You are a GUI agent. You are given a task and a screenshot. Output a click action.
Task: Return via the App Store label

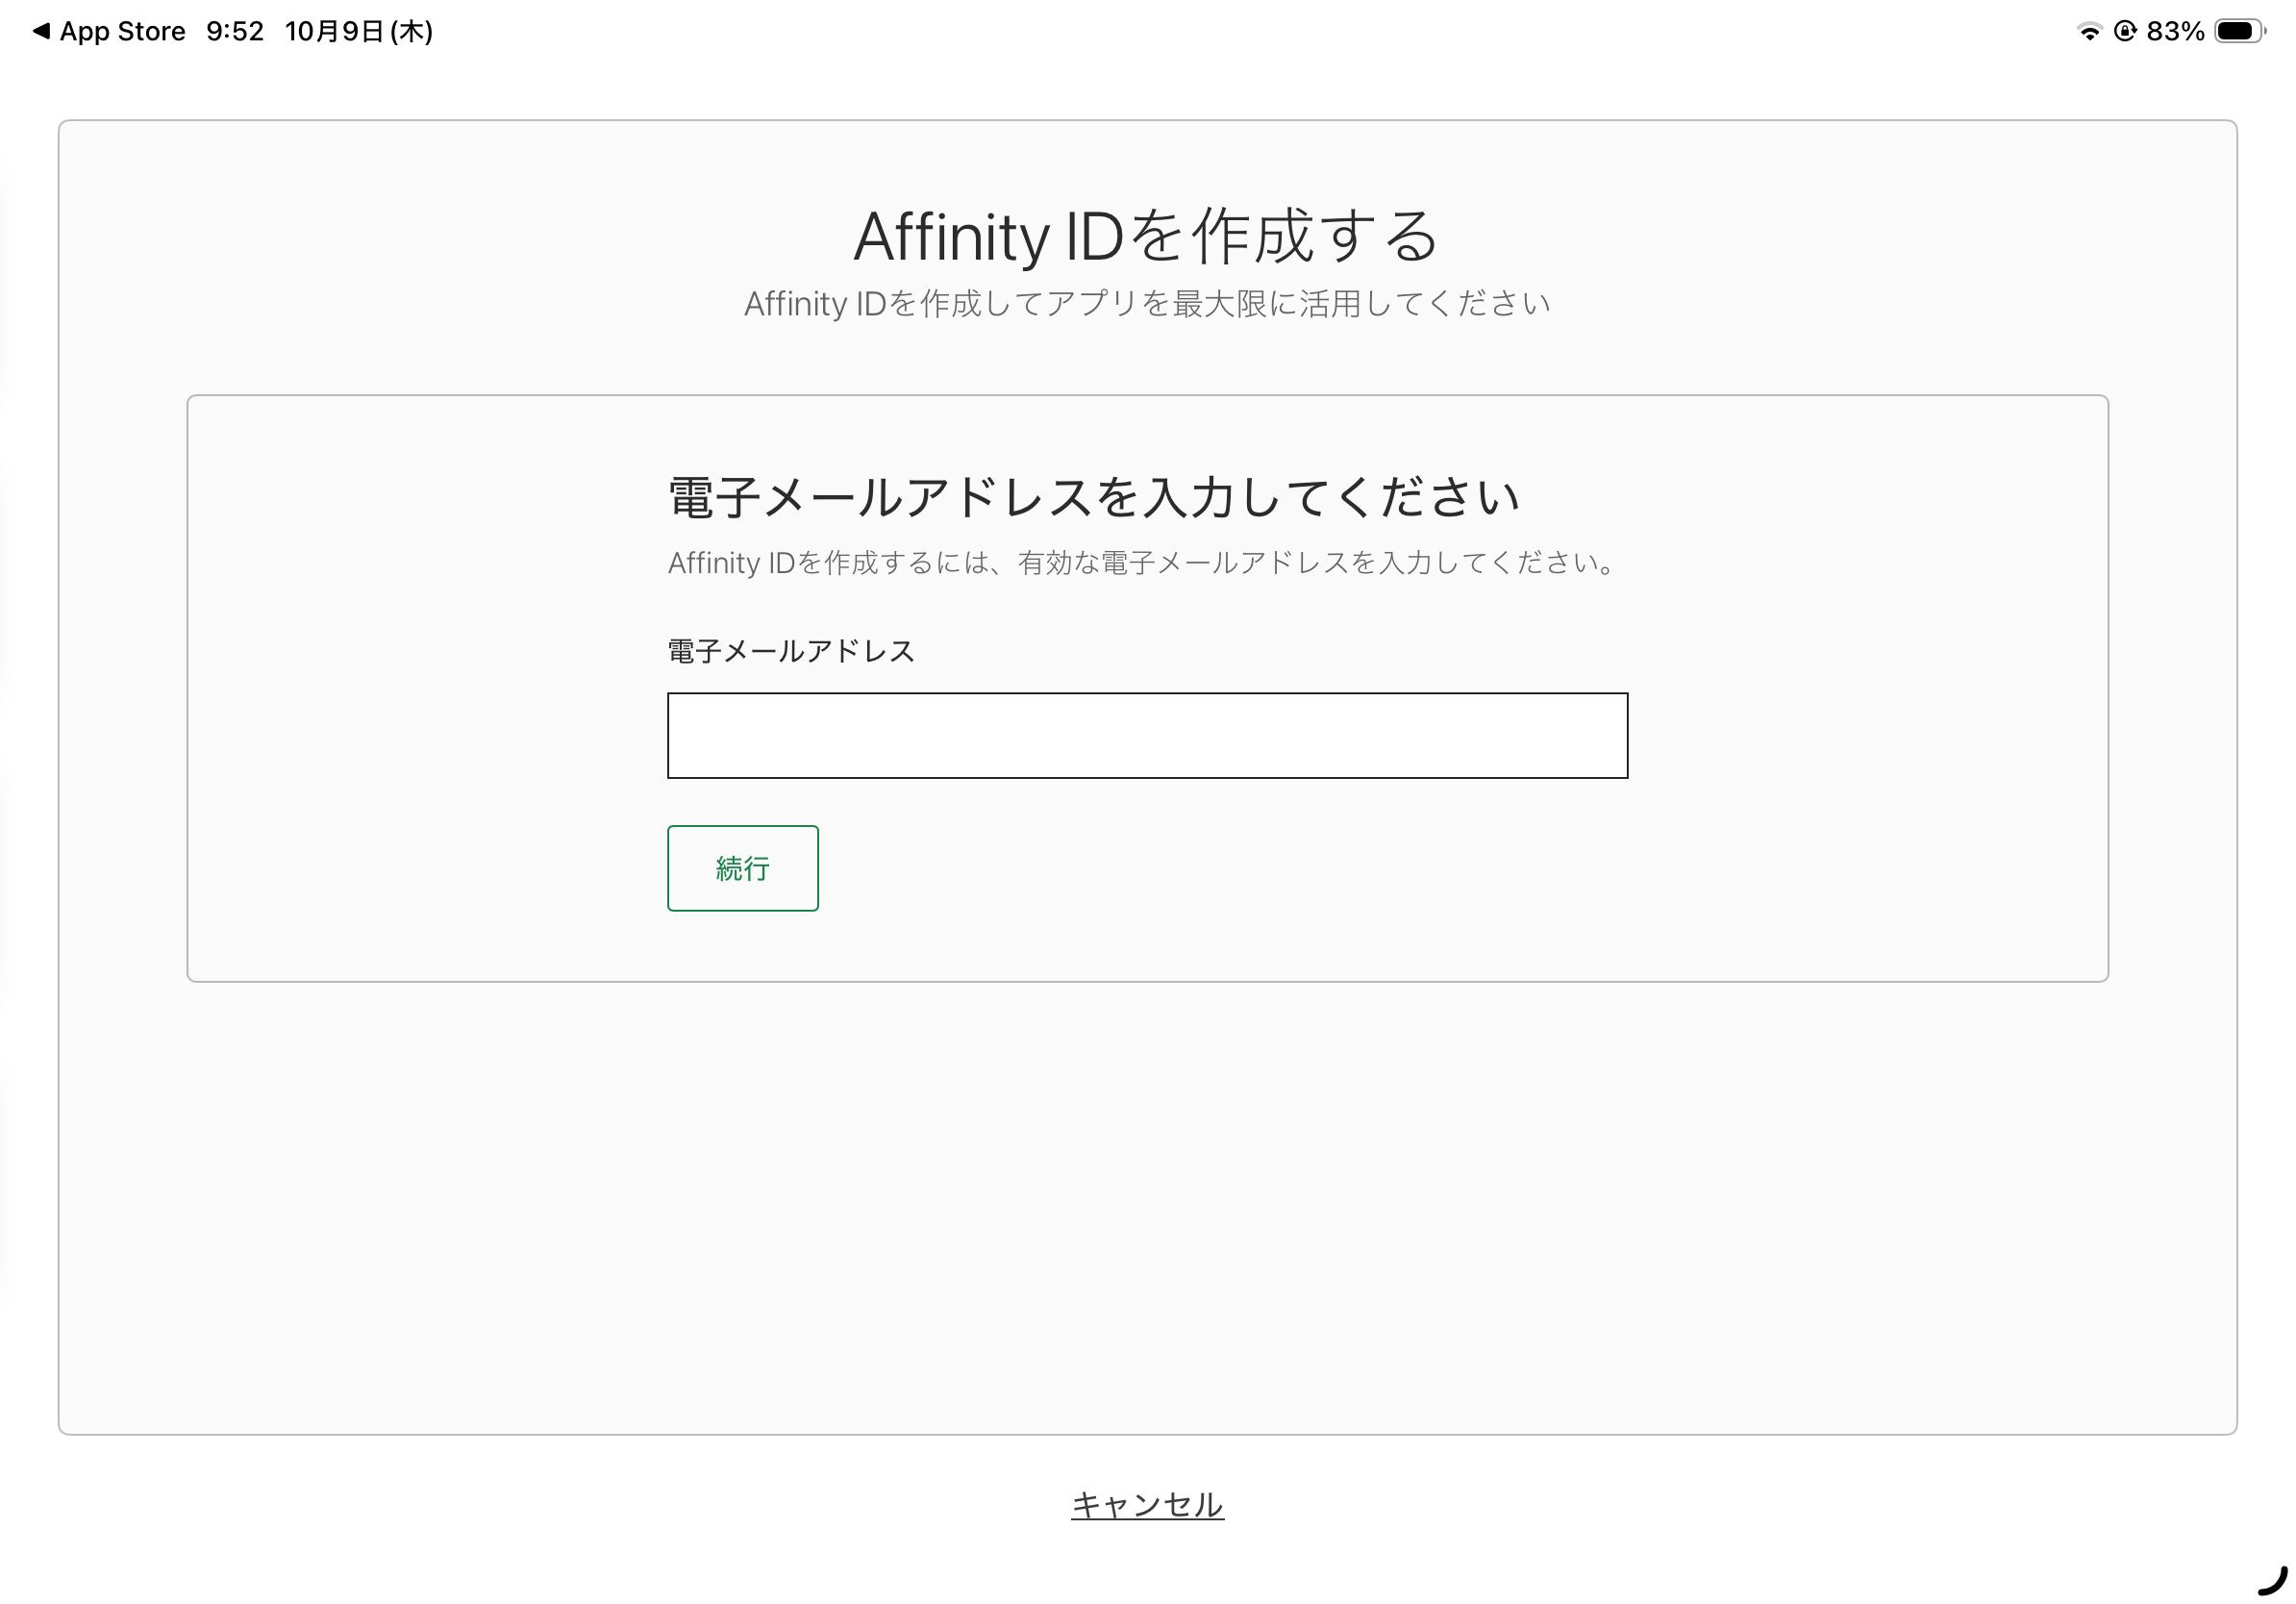(x=122, y=32)
